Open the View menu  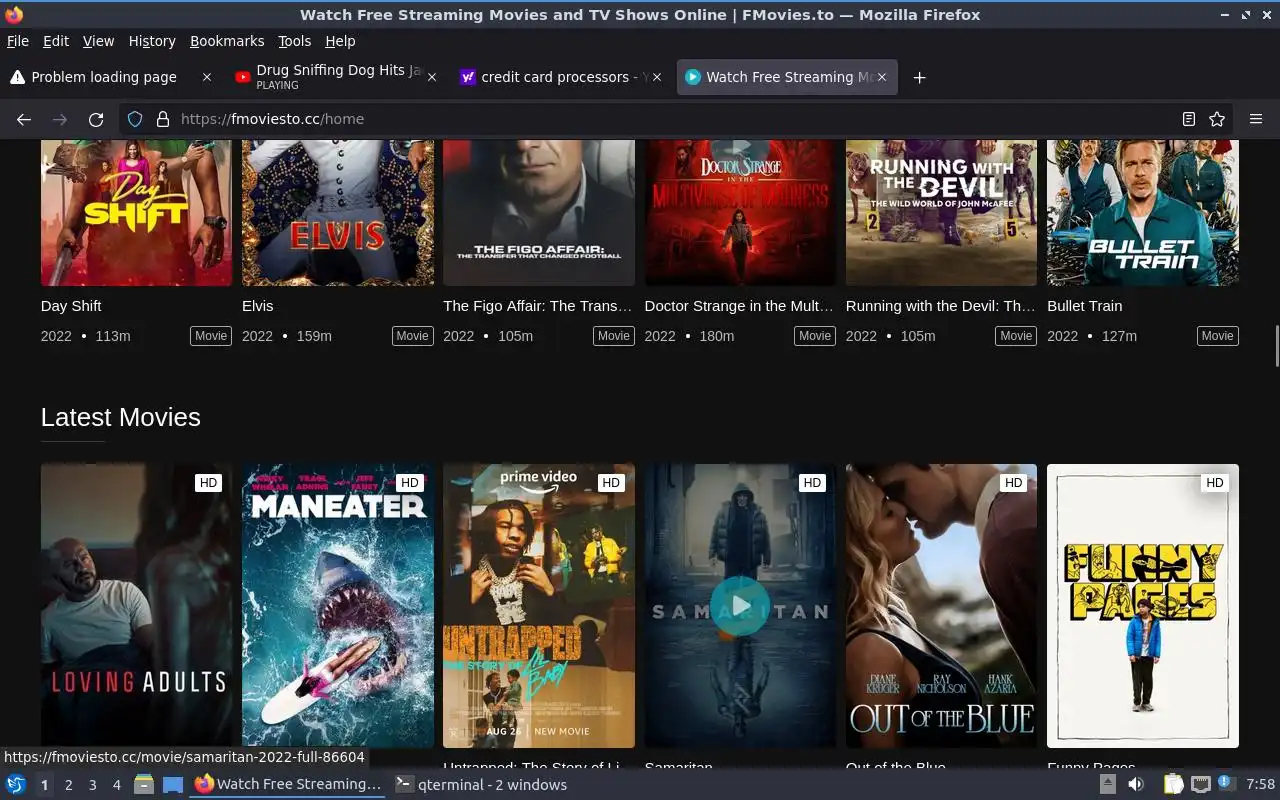[x=98, y=41]
